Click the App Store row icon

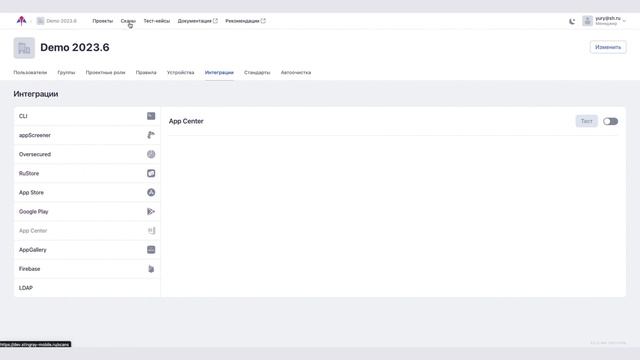[151, 193]
